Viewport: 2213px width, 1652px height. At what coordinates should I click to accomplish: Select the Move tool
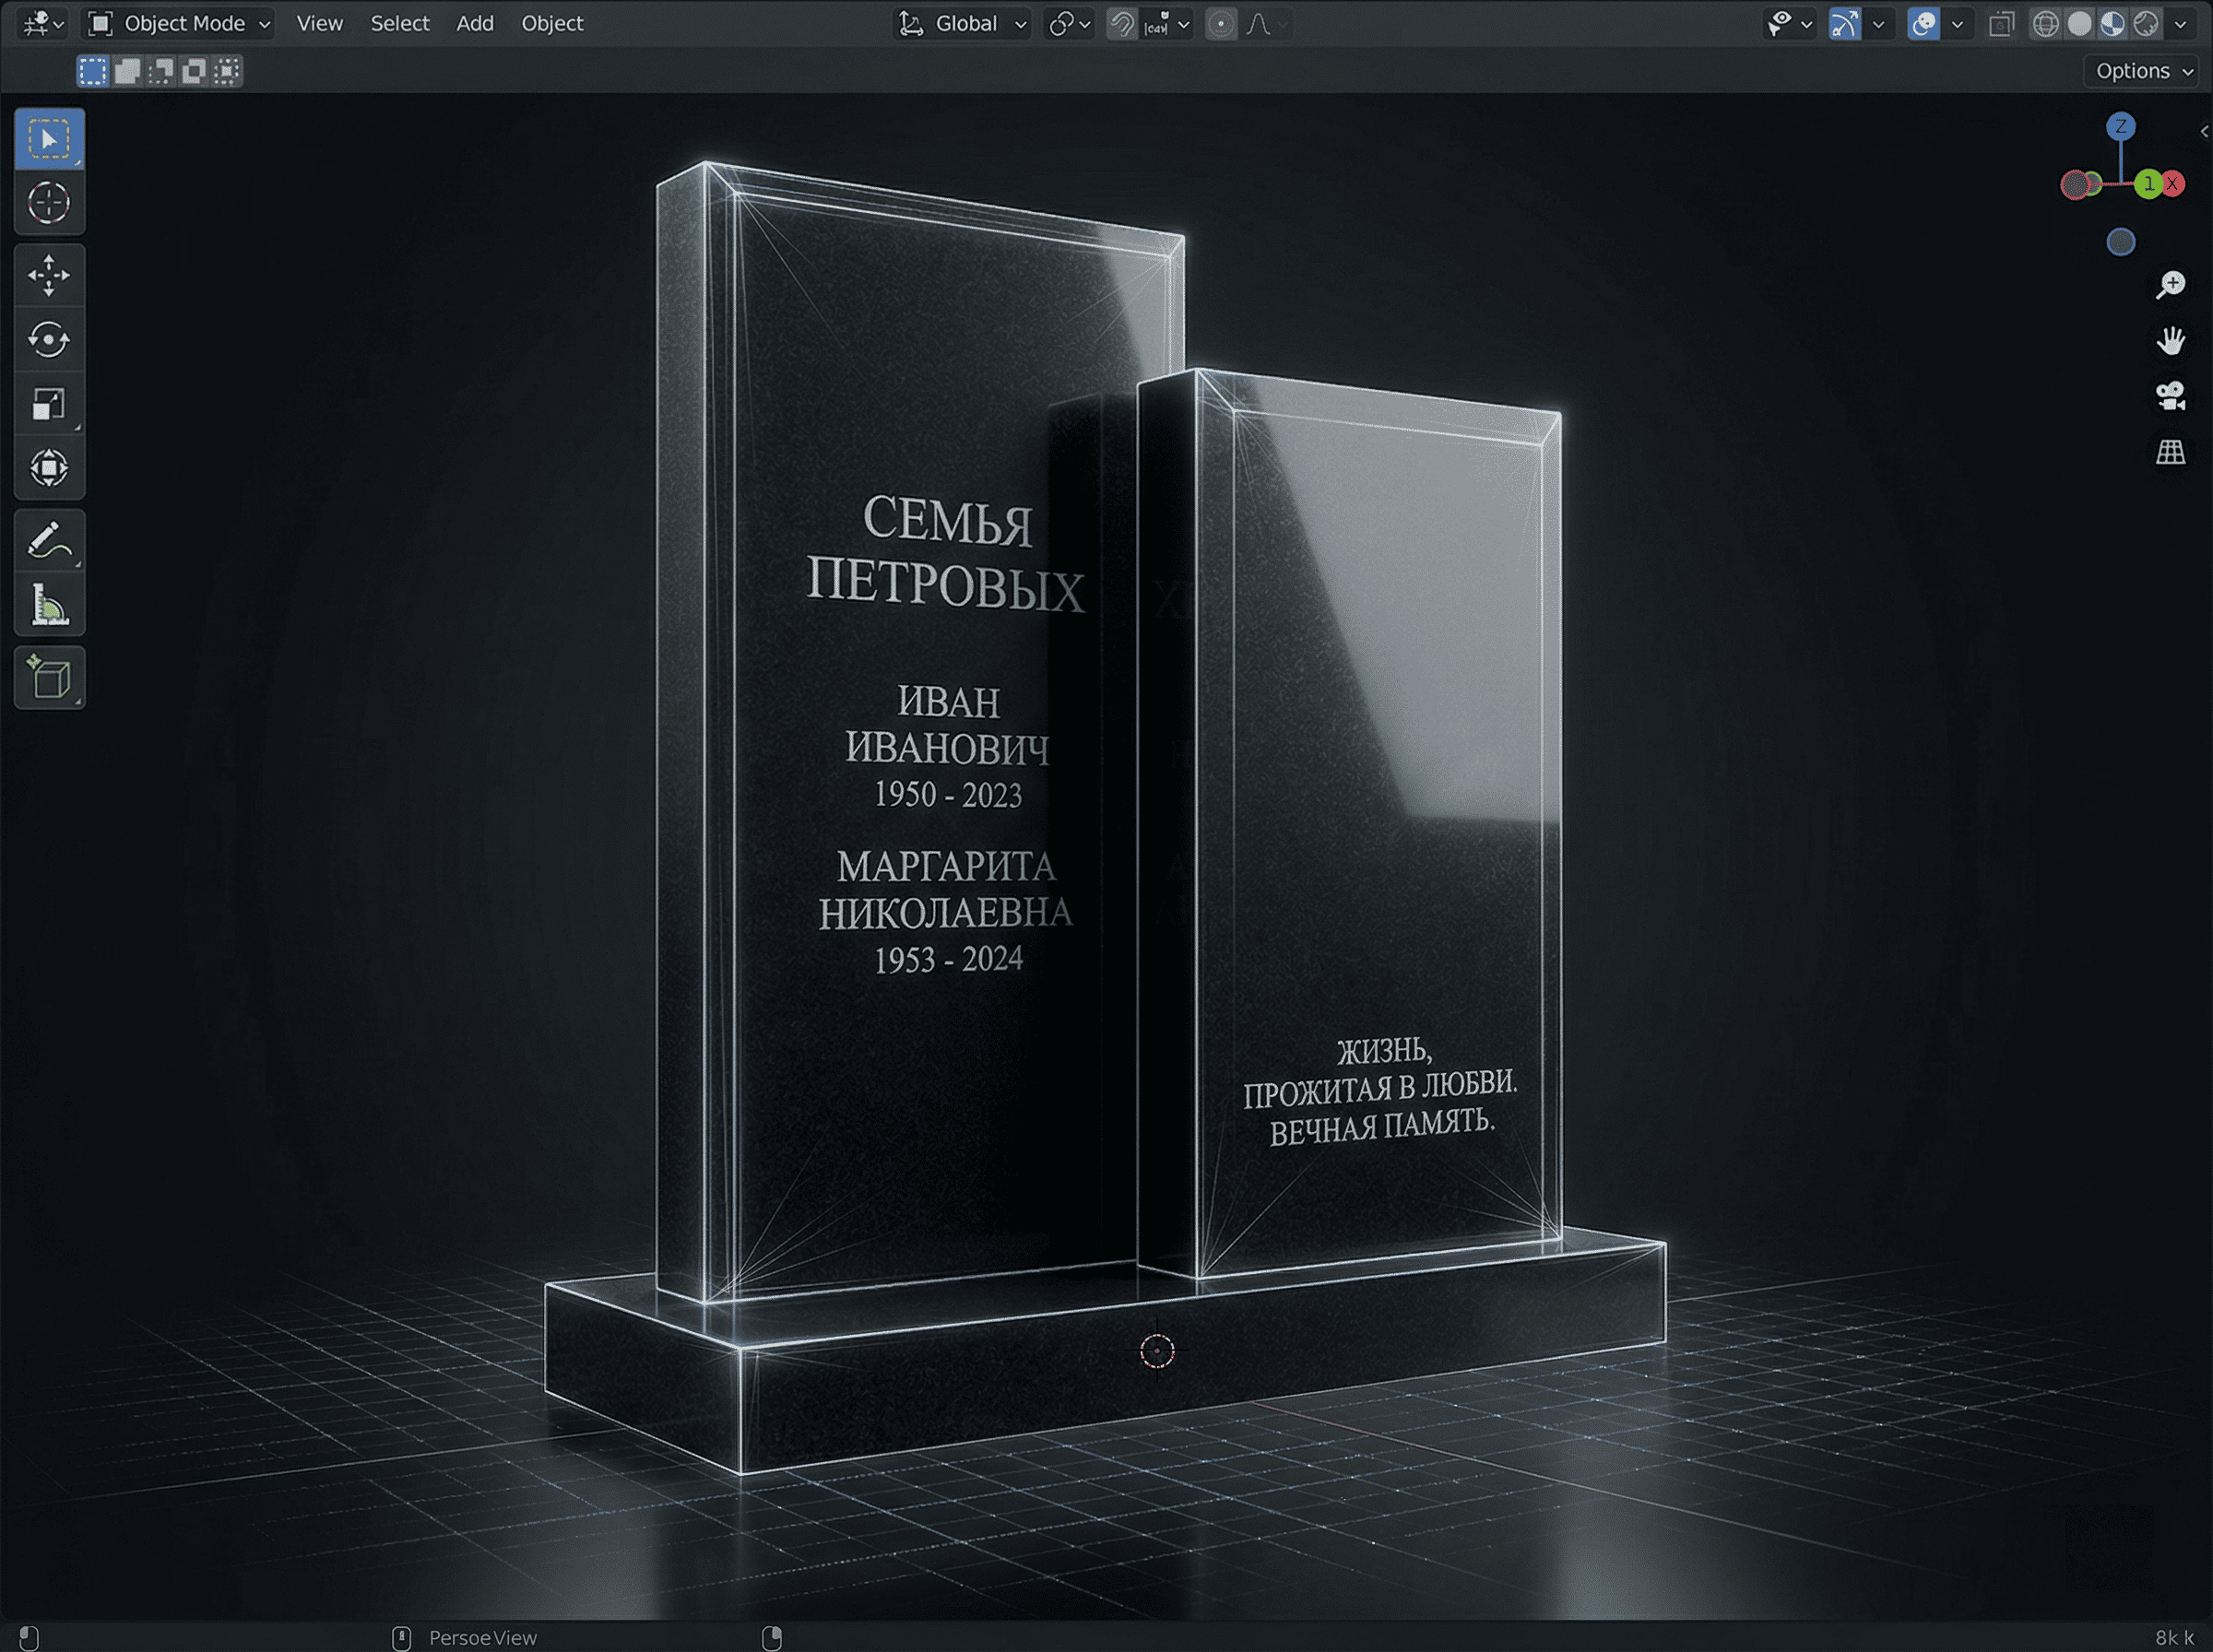tap(49, 276)
